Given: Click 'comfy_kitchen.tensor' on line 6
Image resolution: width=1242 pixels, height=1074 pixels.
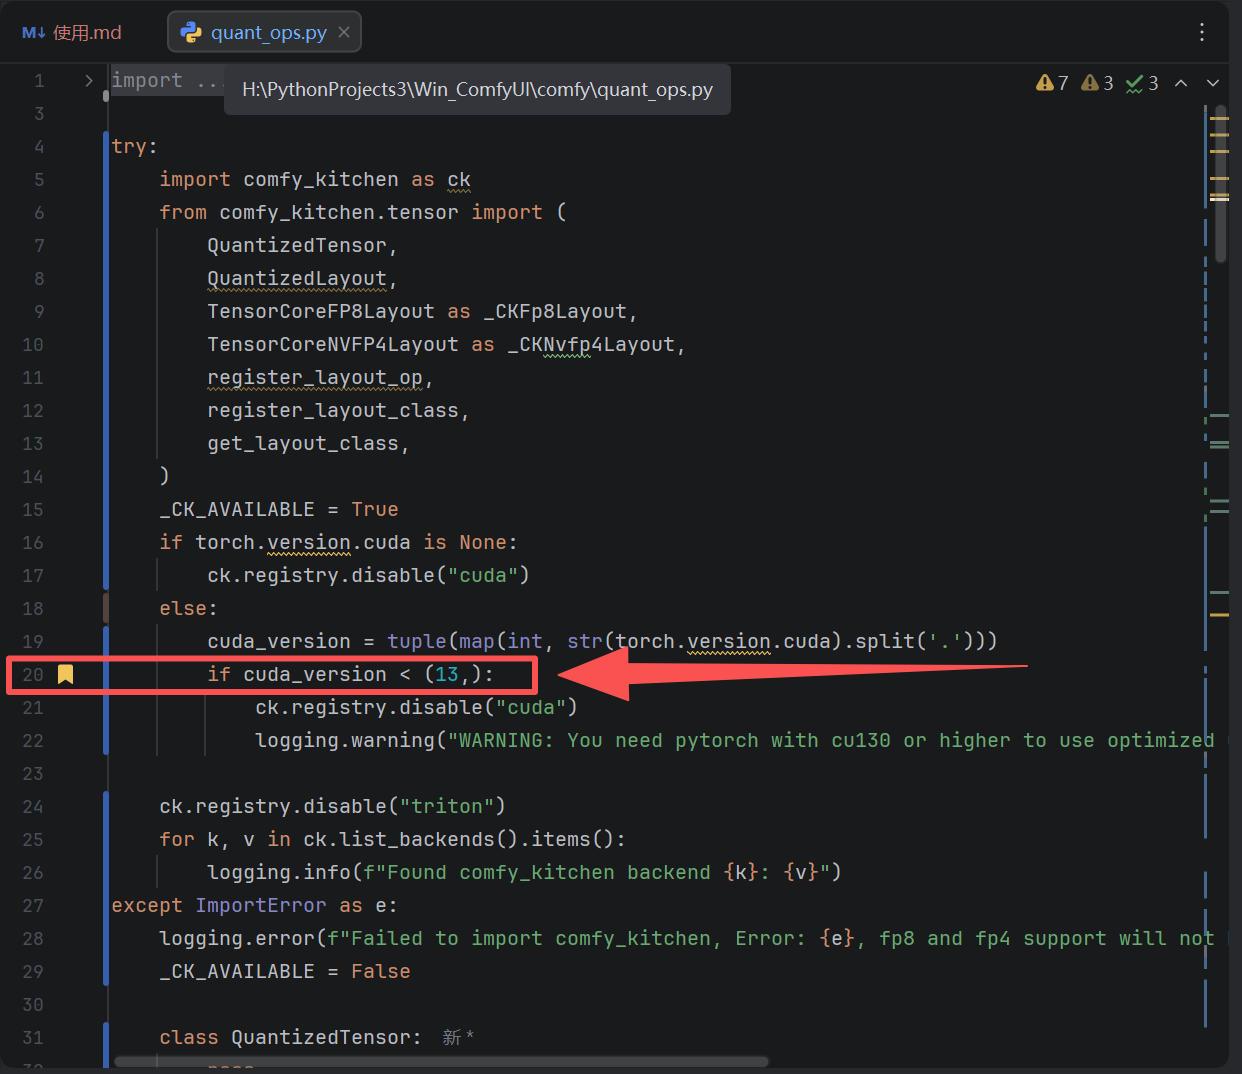Looking at the screenshot, I should [x=339, y=212].
